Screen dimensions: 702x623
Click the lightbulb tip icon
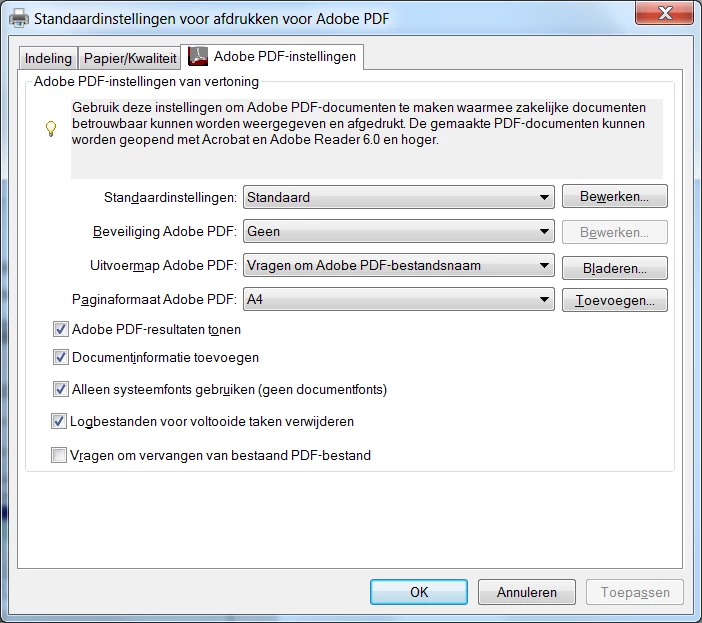click(x=51, y=129)
